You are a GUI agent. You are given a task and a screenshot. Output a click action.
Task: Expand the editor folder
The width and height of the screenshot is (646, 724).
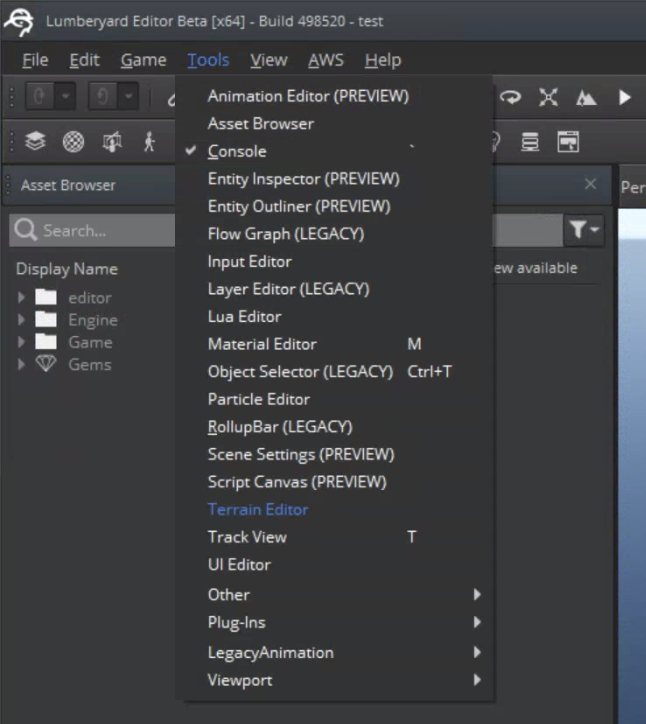[x=21, y=297]
